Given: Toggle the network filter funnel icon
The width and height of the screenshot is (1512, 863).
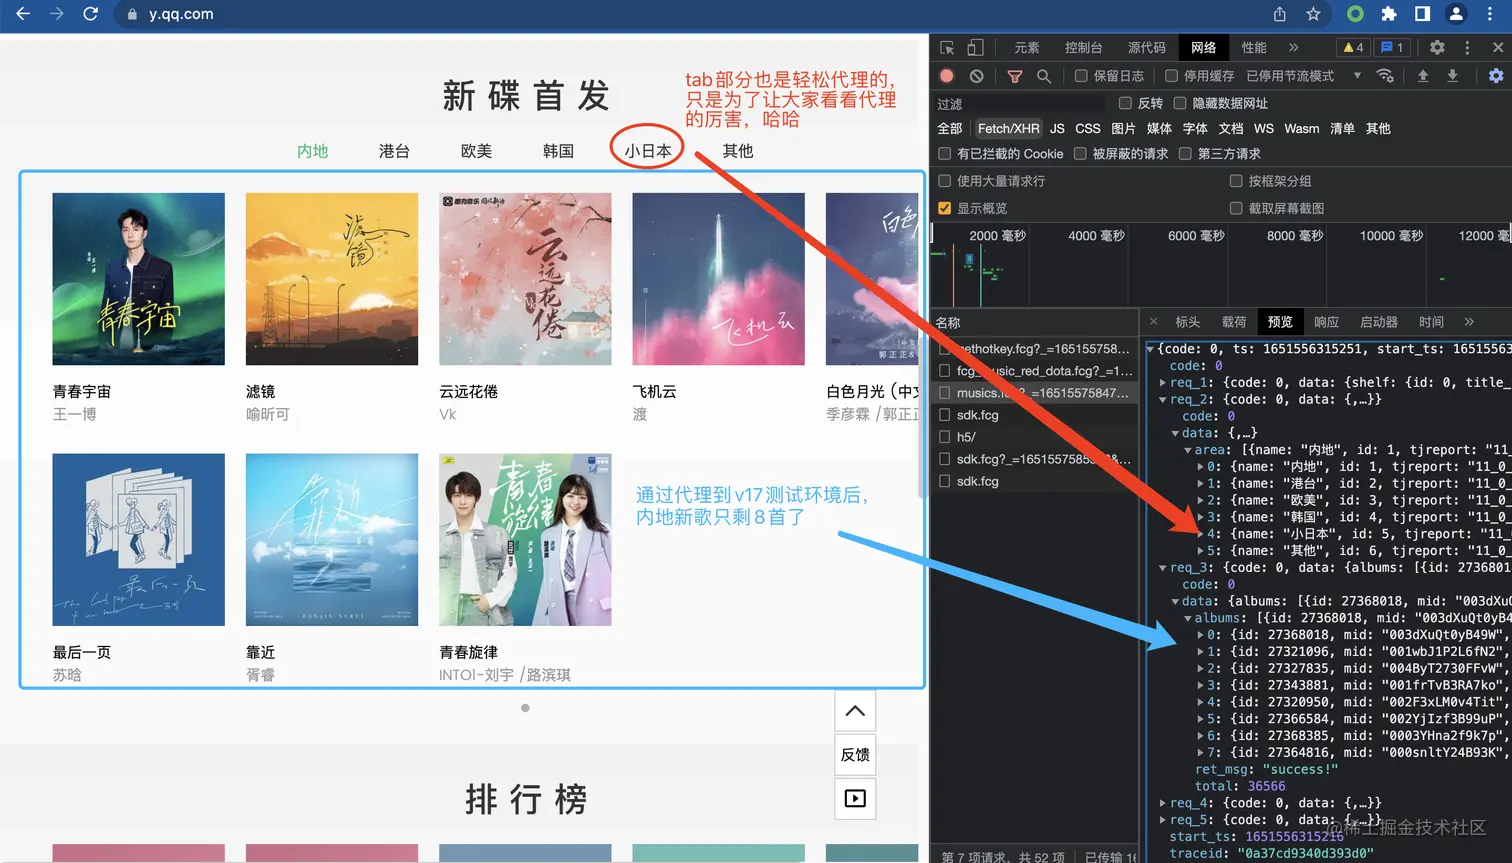Looking at the screenshot, I should pos(1015,76).
